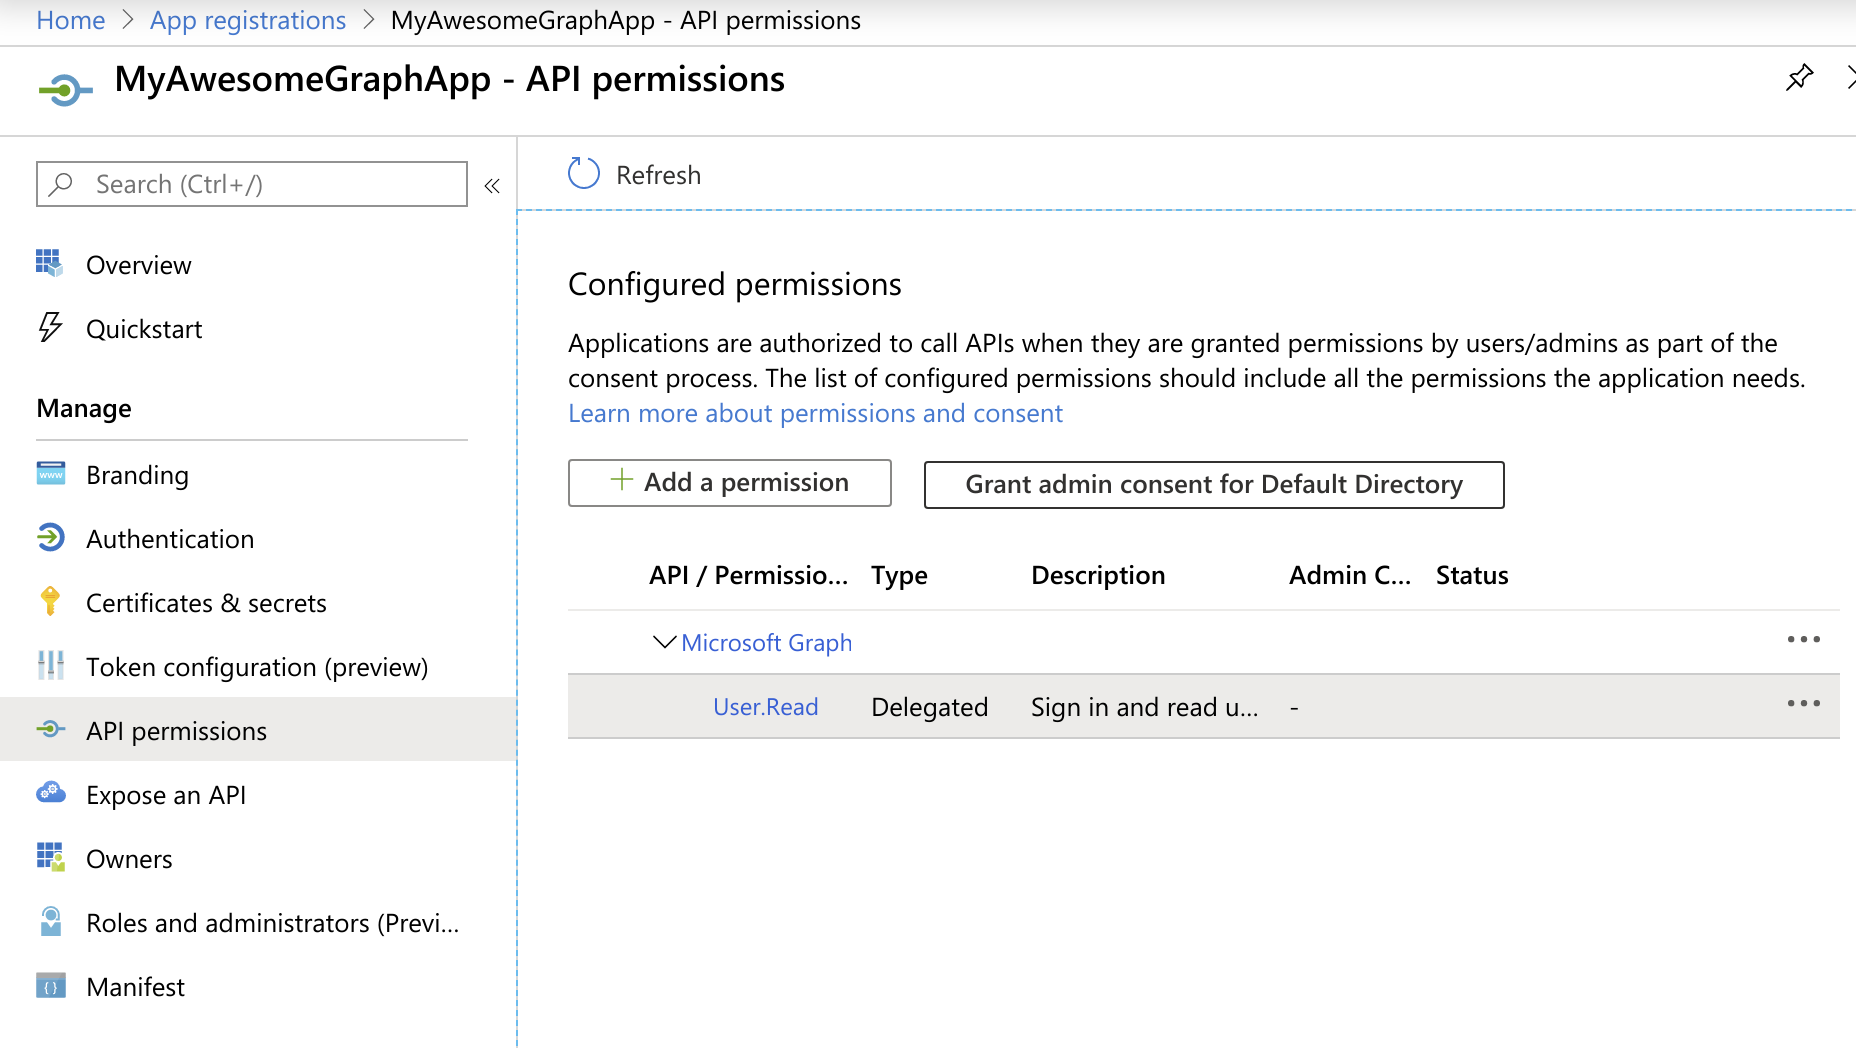
Task: Open Roles and administrators (Preview)
Action: pos(272,922)
